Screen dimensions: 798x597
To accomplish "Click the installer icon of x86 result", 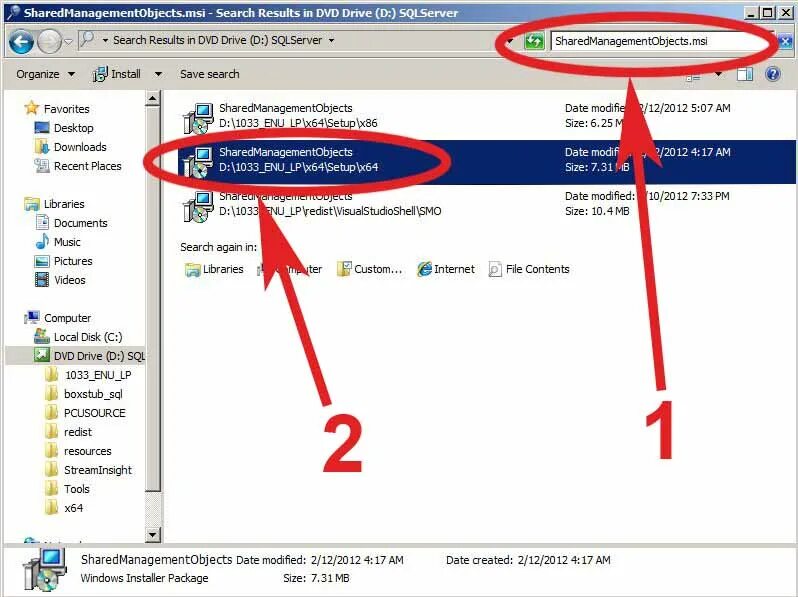I will pos(198,118).
